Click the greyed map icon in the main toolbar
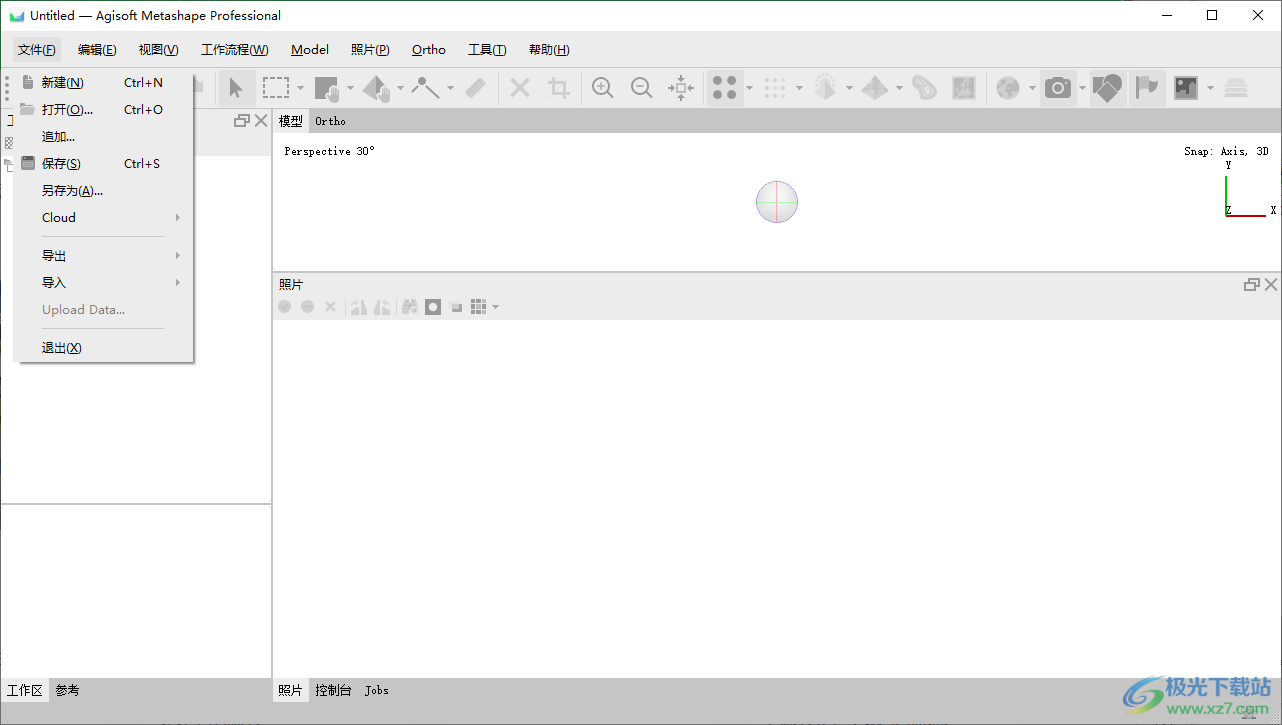 click(x=964, y=88)
